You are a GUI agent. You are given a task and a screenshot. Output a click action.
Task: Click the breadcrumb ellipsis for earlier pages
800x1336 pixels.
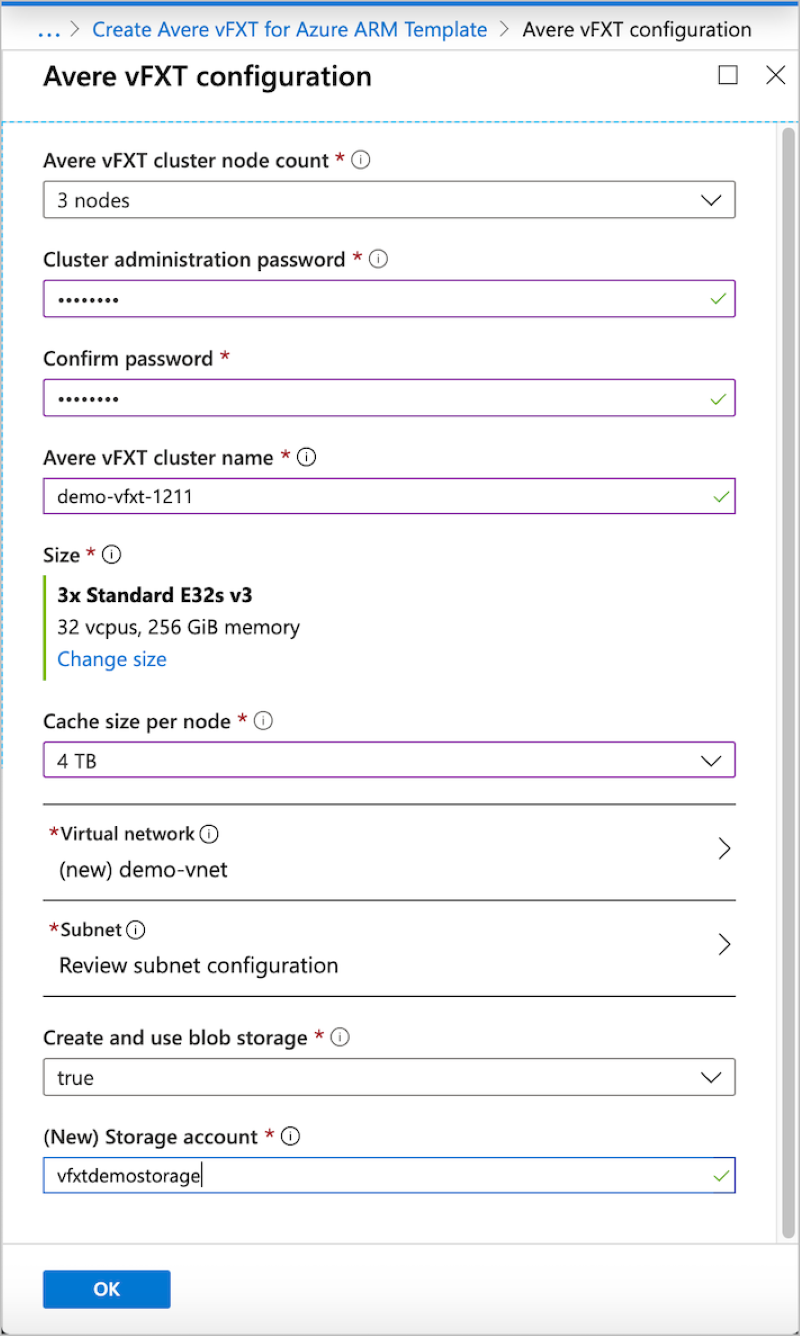[49, 30]
